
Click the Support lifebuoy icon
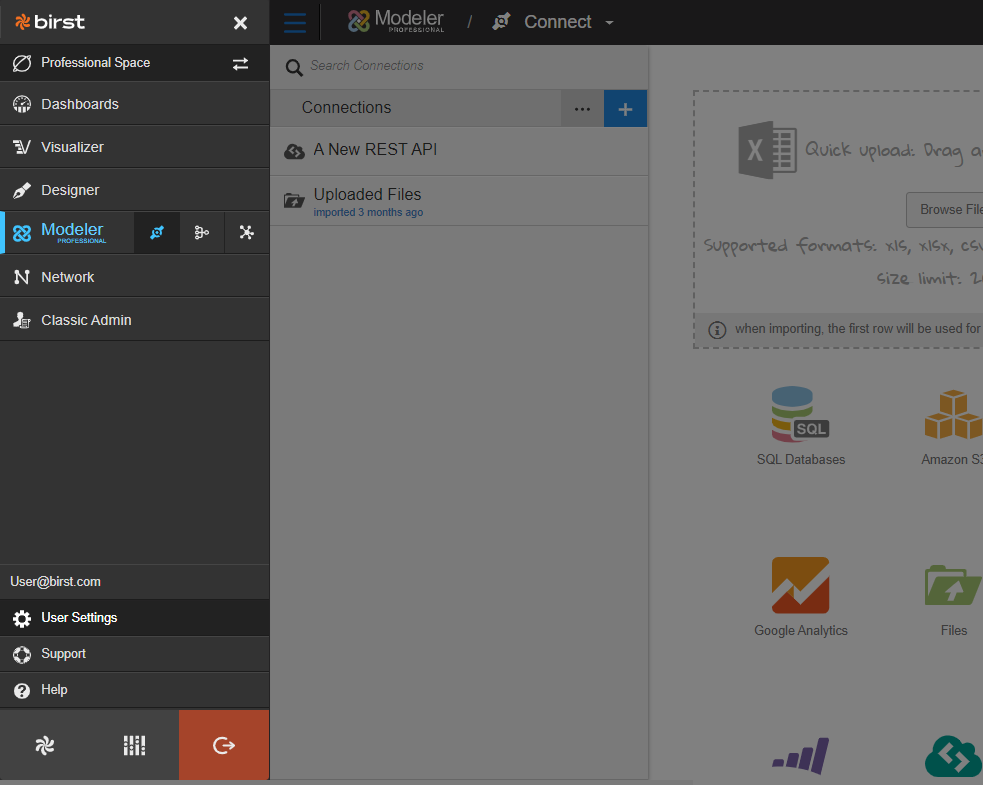(x=22, y=655)
